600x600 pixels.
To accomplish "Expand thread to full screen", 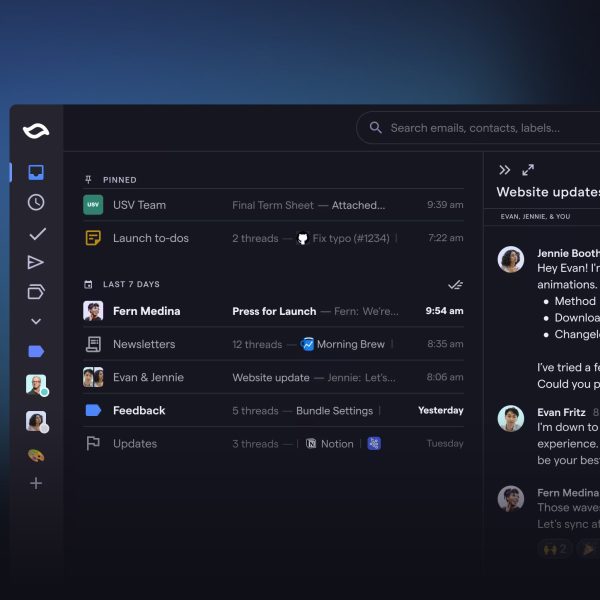I will click(528, 170).
